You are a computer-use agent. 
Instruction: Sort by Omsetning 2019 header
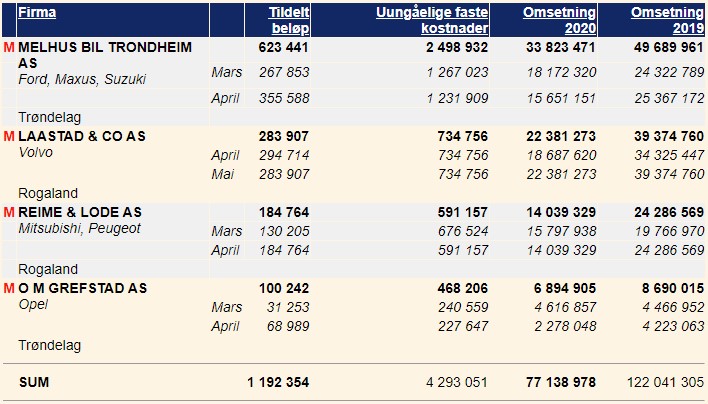[667, 20]
